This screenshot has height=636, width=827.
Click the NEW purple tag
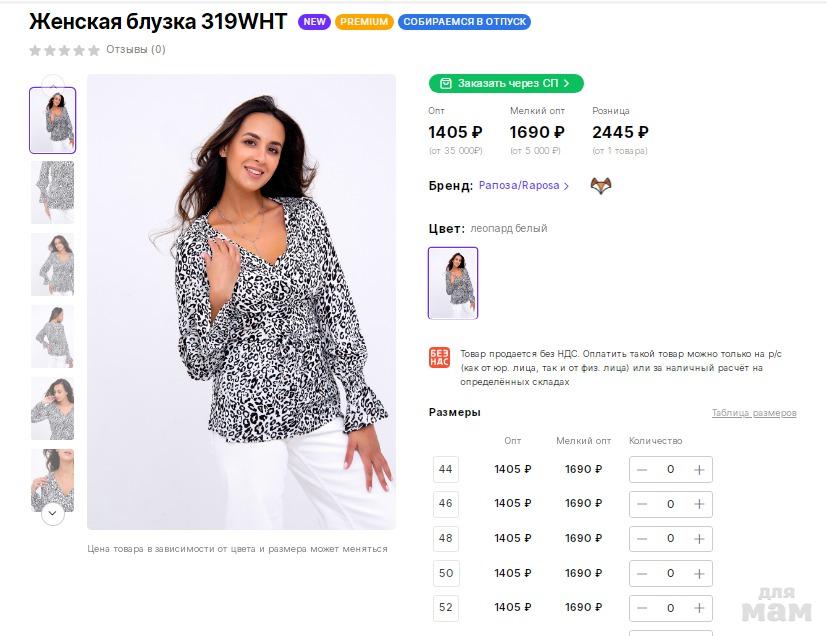(314, 22)
